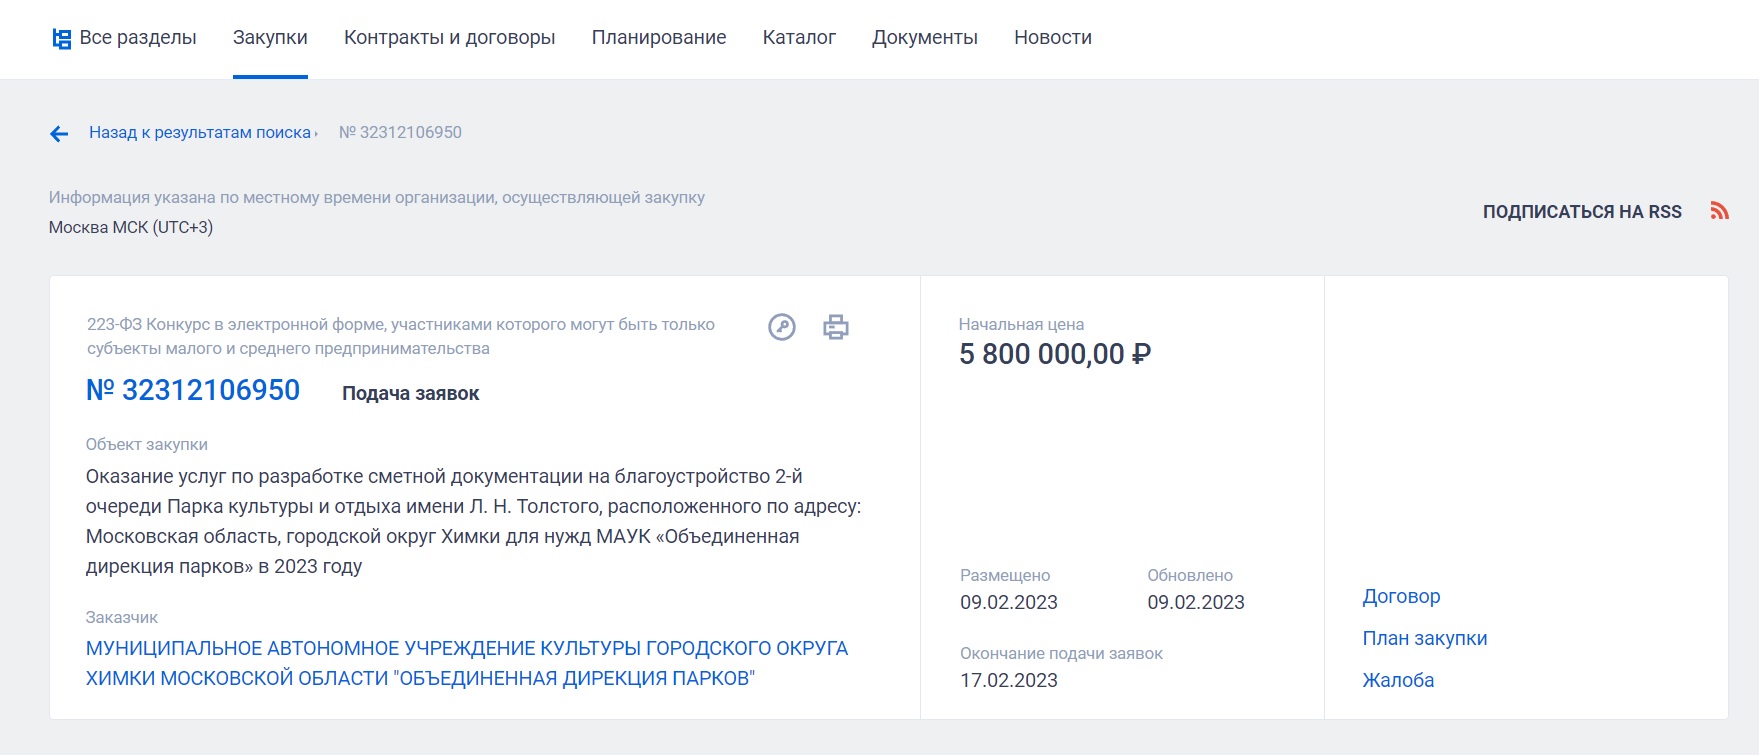Click the purchase object description text
Image resolution: width=1759 pixels, height=755 pixels.
point(473,522)
